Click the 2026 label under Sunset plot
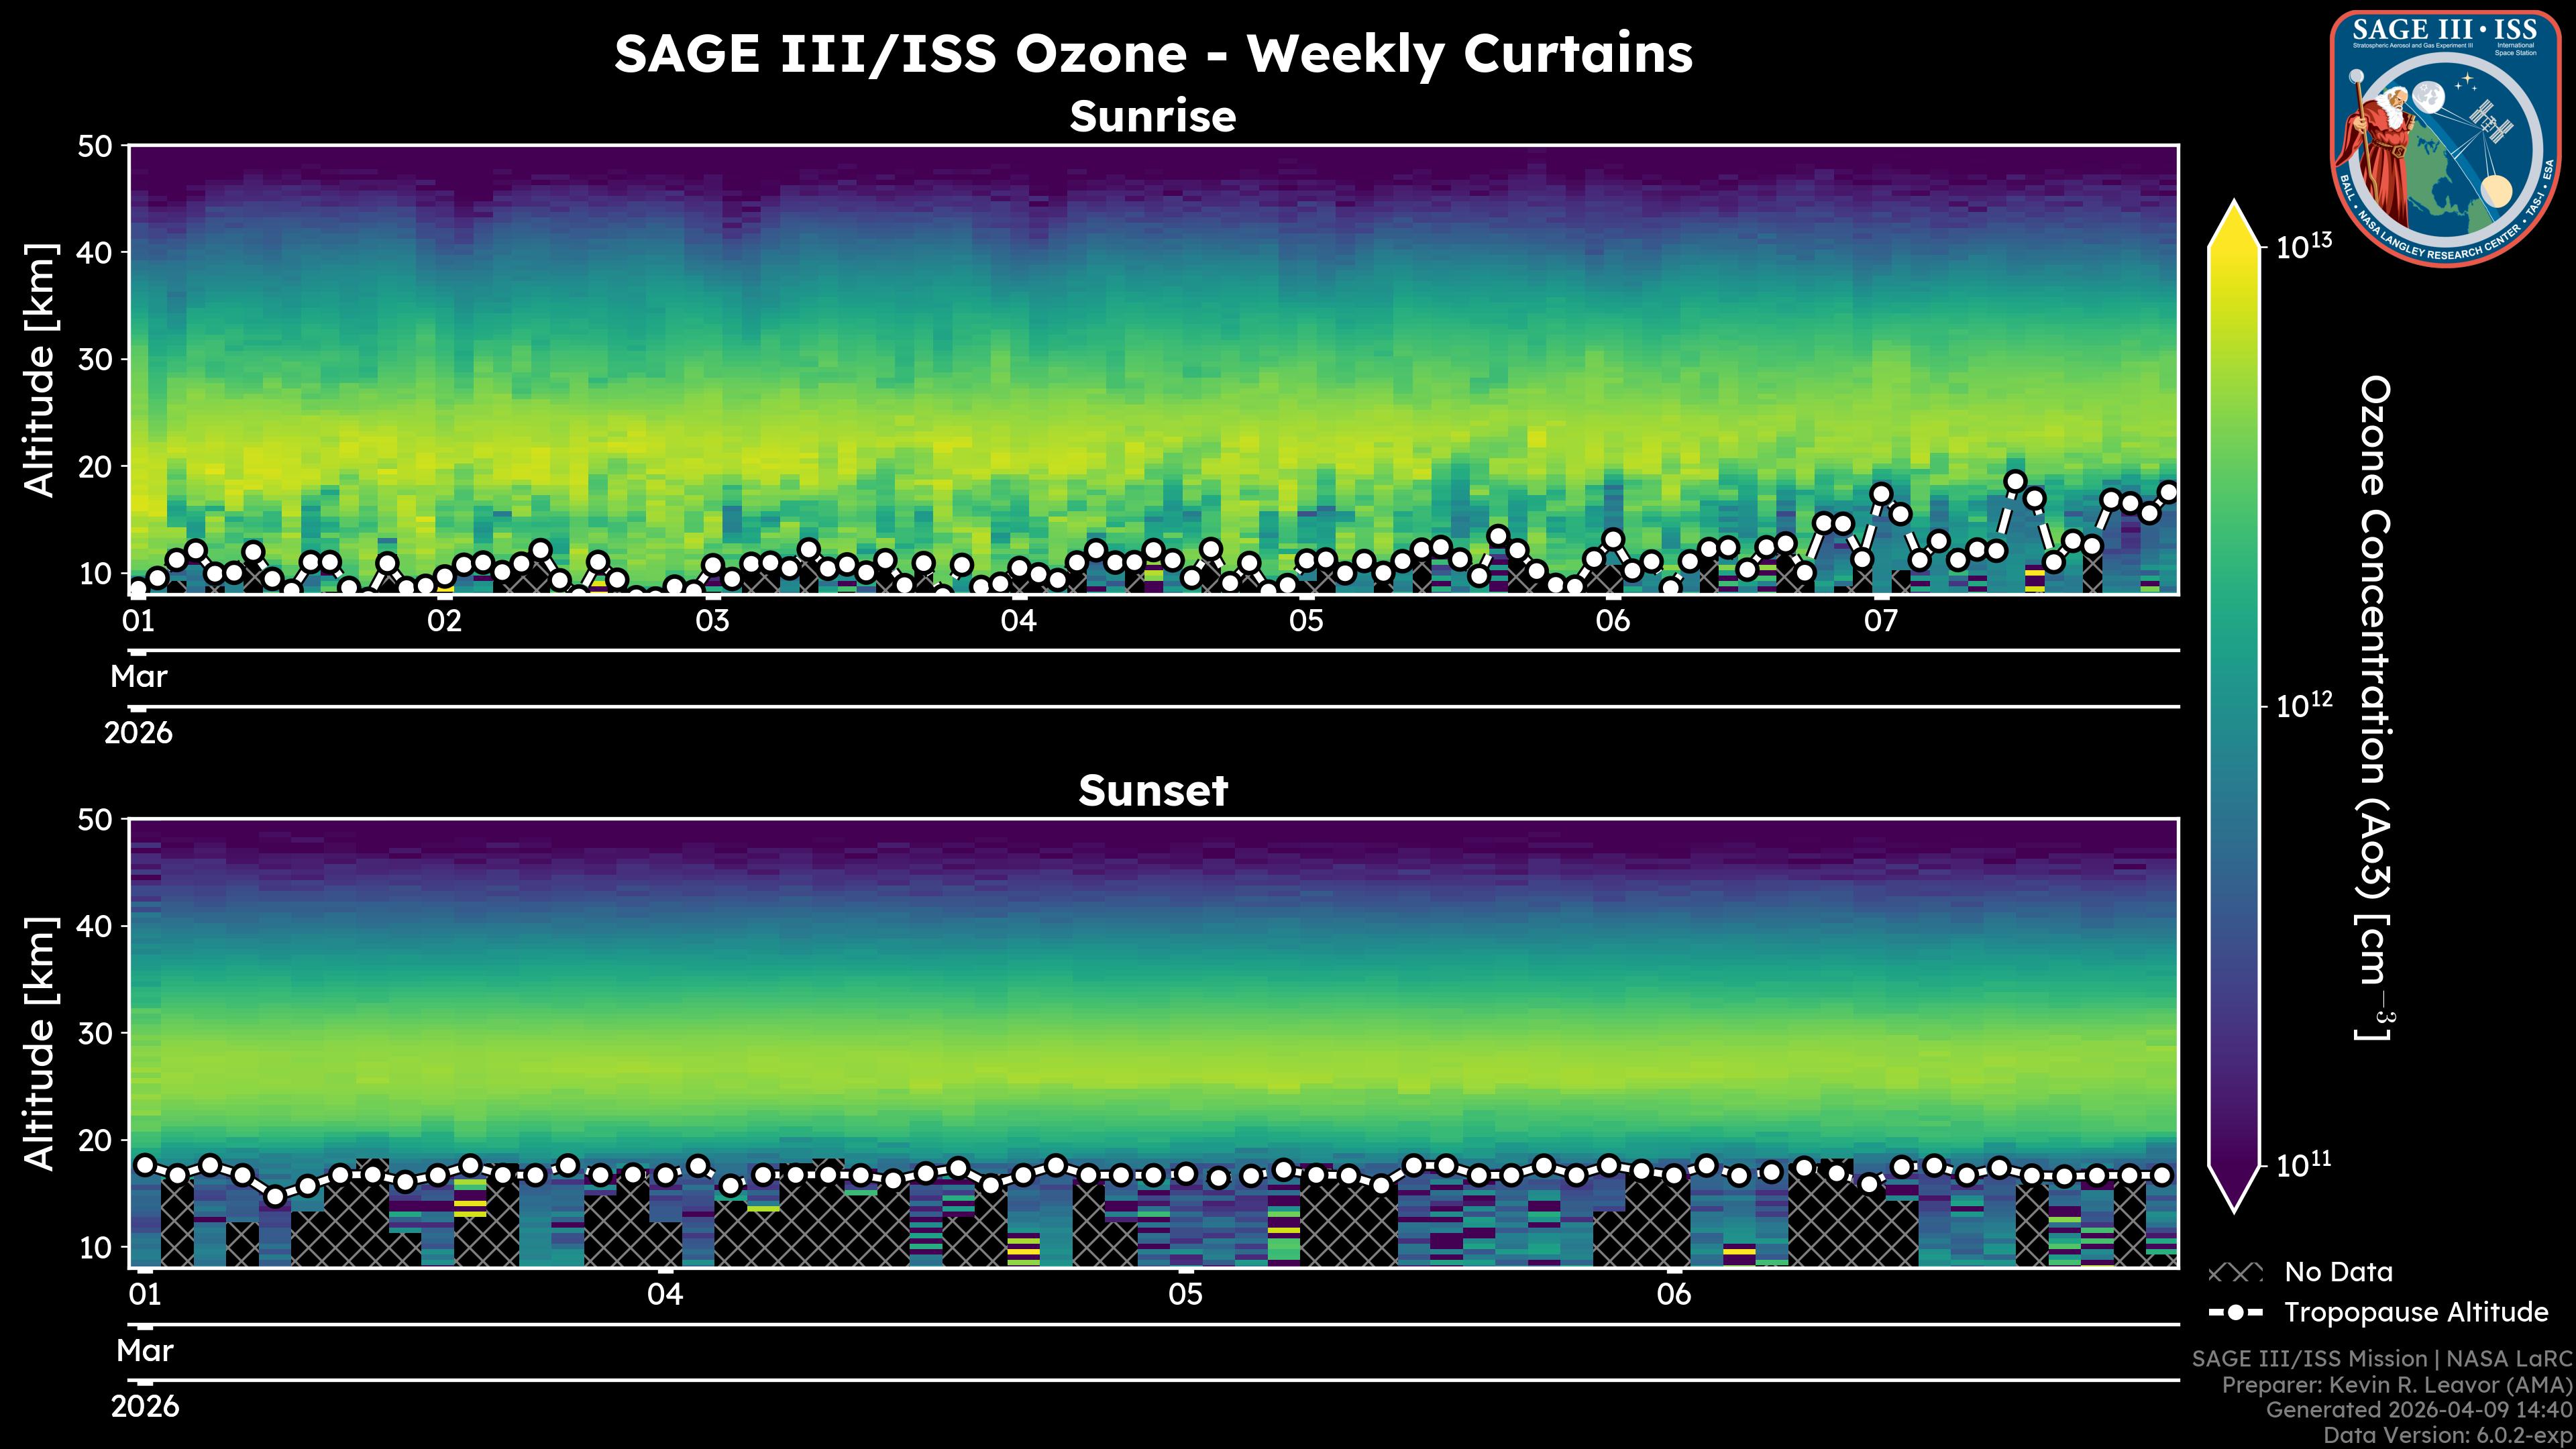 coord(145,1407)
